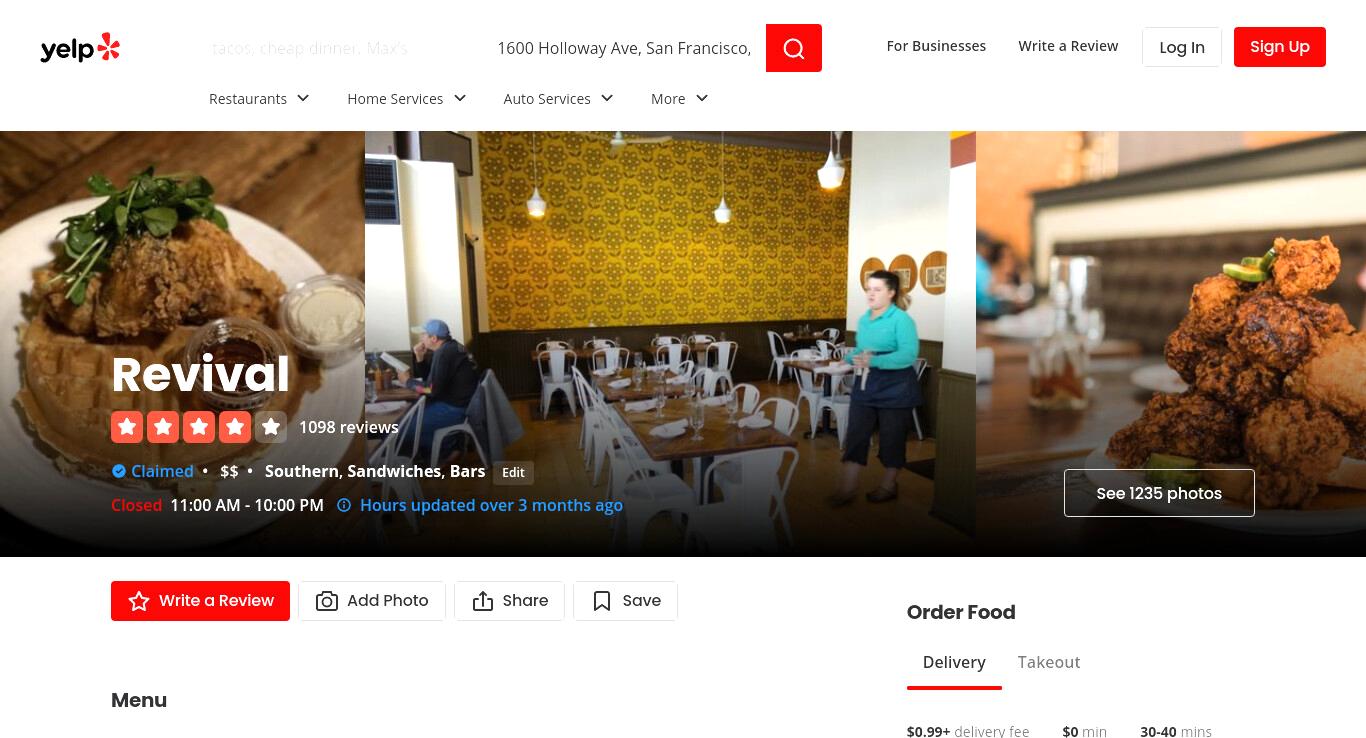The height and width of the screenshot is (738, 1366).
Task: Click the bookmark Save icon
Action: click(602, 601)
